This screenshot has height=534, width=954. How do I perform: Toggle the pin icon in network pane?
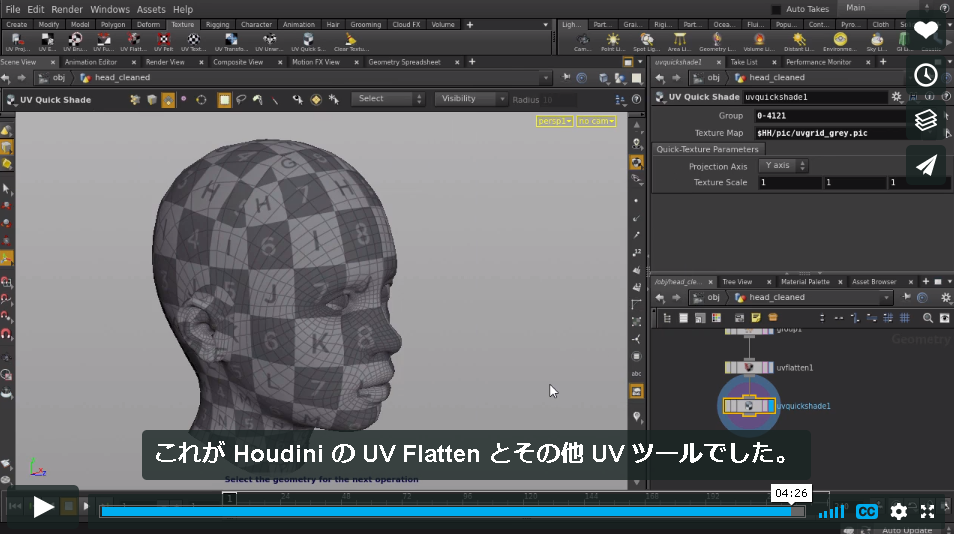pos(907,297)
